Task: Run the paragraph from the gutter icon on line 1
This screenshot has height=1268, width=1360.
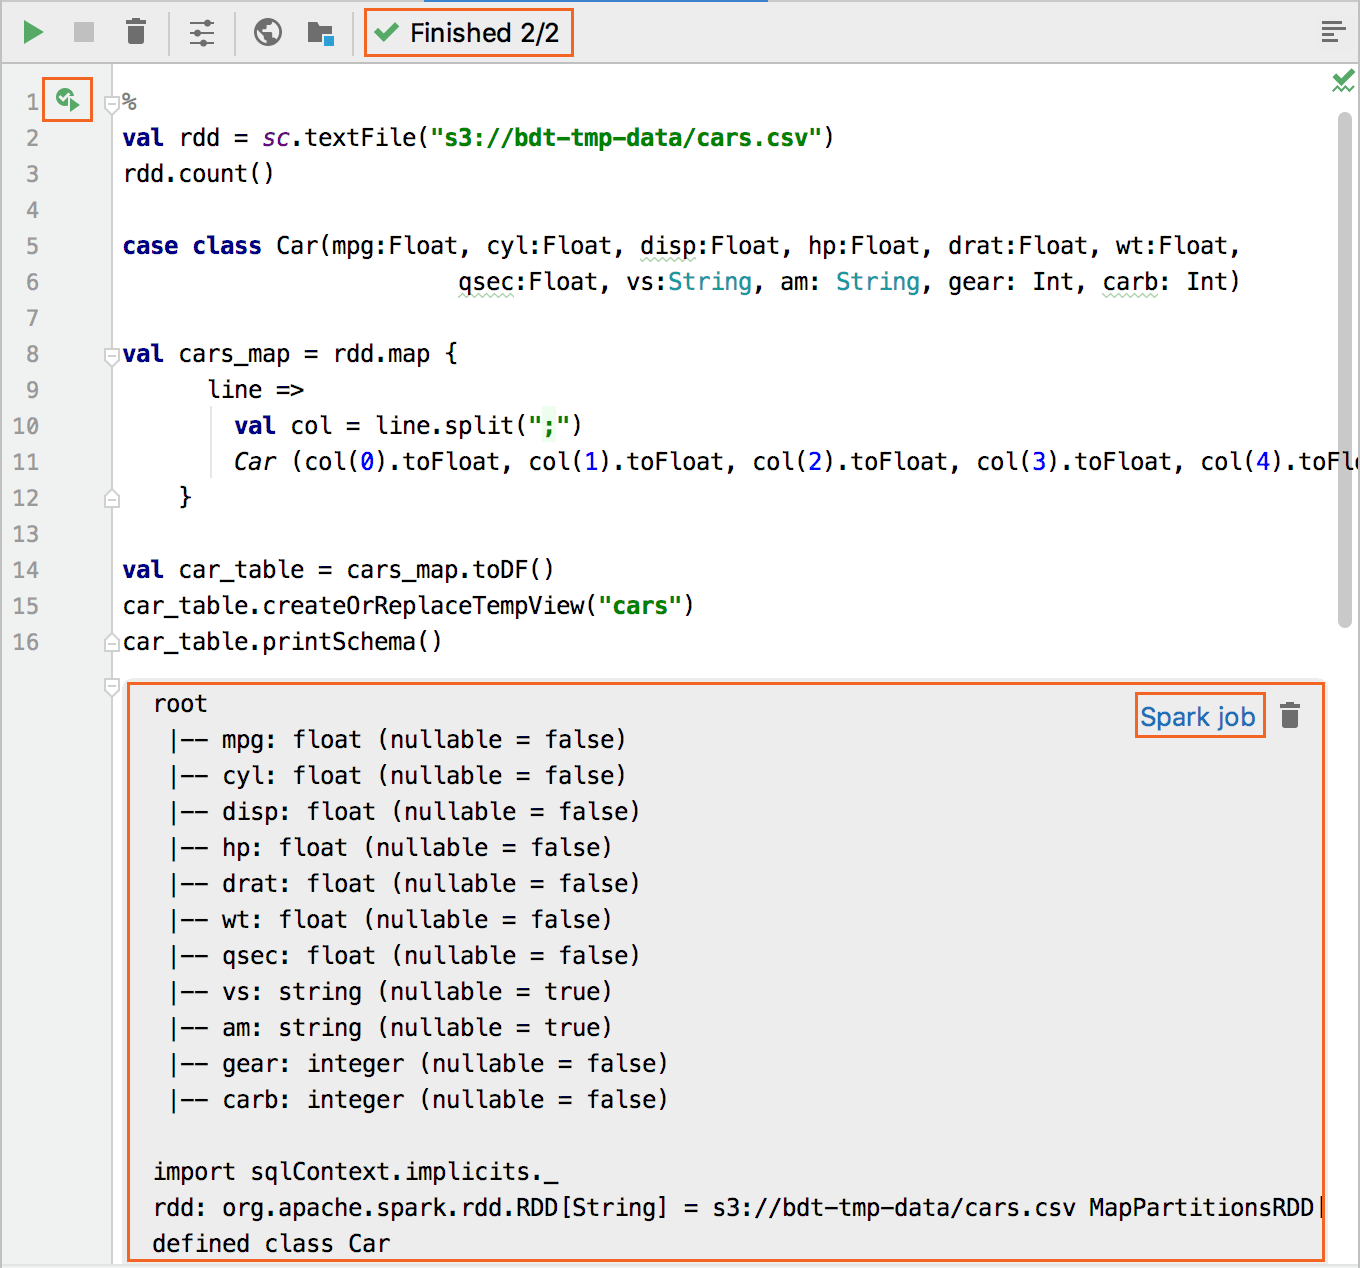Action: click(x=67, y=100)
